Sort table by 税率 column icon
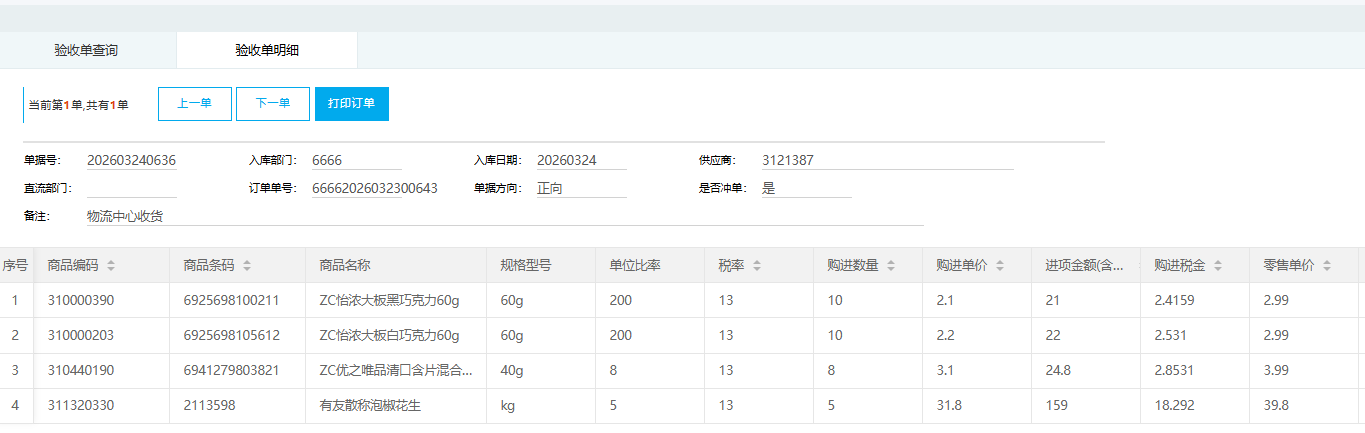This screenshot has width=1365, height=433. tap(757, 266)
